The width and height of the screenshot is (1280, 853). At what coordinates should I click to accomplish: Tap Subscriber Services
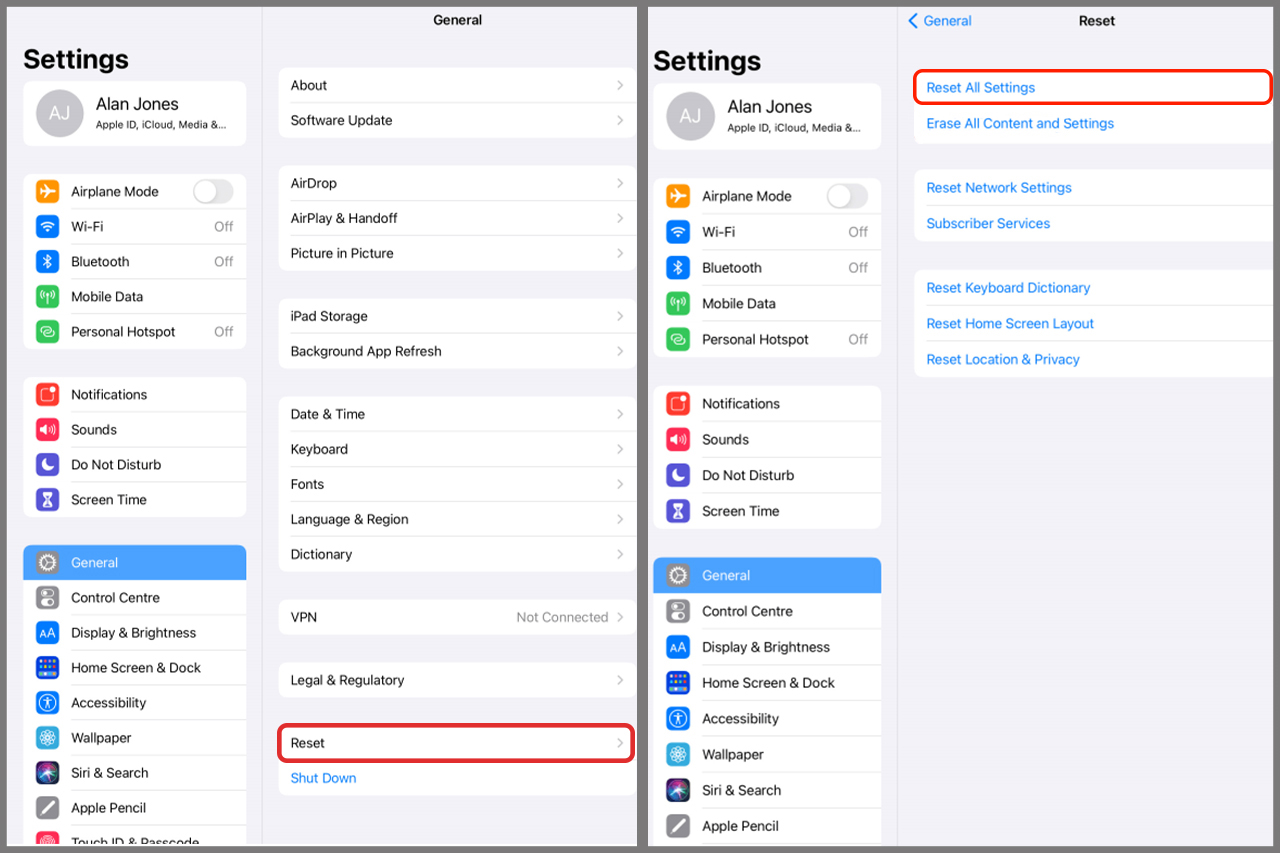[x=1093, y=223]
